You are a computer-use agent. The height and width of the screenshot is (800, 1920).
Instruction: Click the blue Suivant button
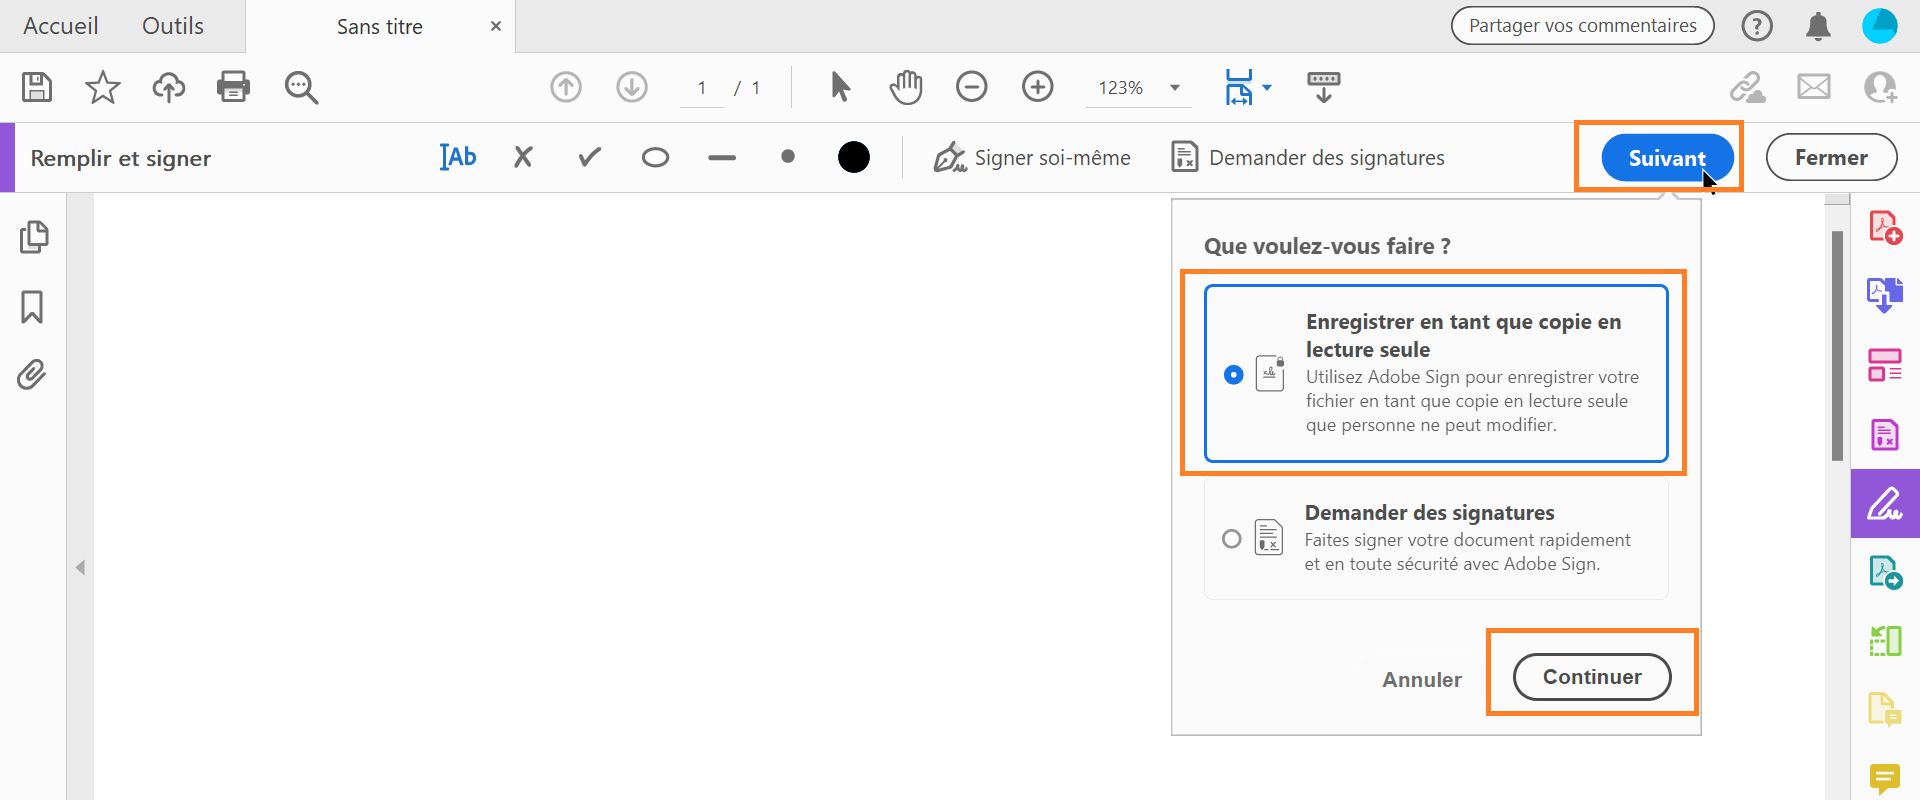click(1667, 158)
